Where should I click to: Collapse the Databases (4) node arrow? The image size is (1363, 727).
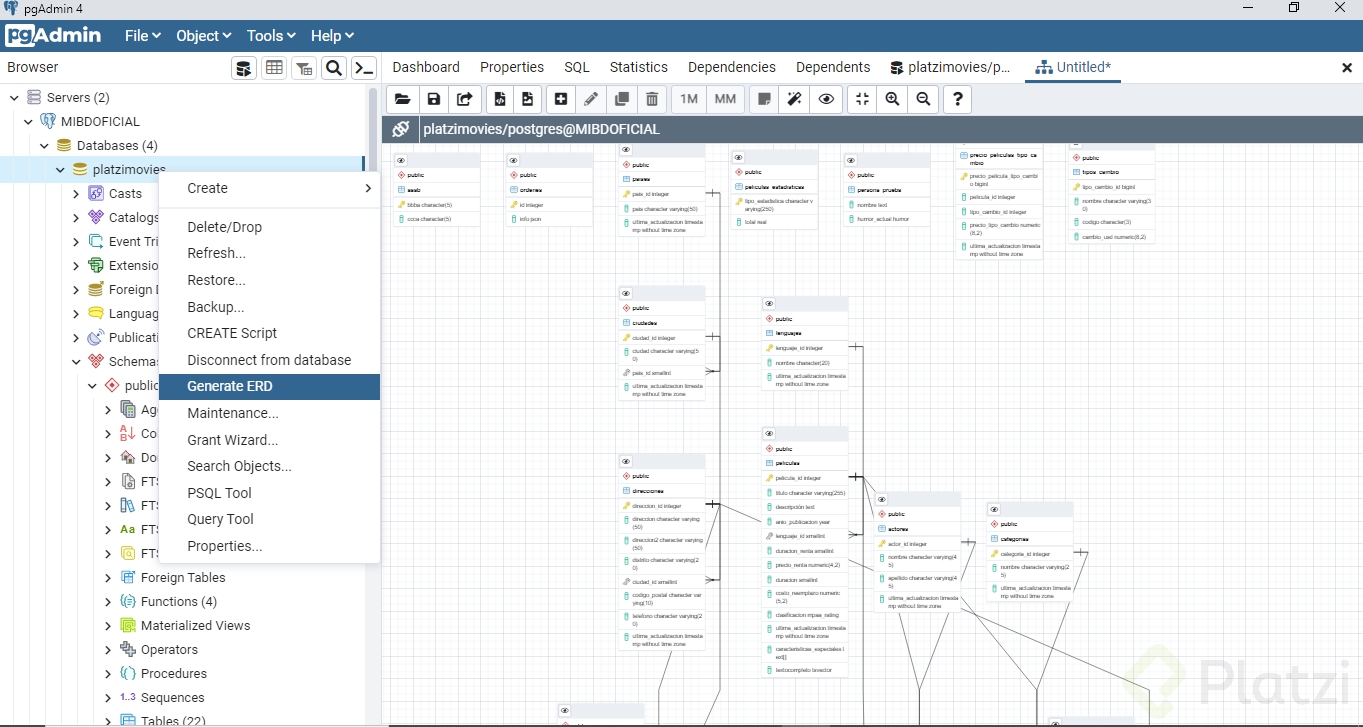(x=45, y=146)
